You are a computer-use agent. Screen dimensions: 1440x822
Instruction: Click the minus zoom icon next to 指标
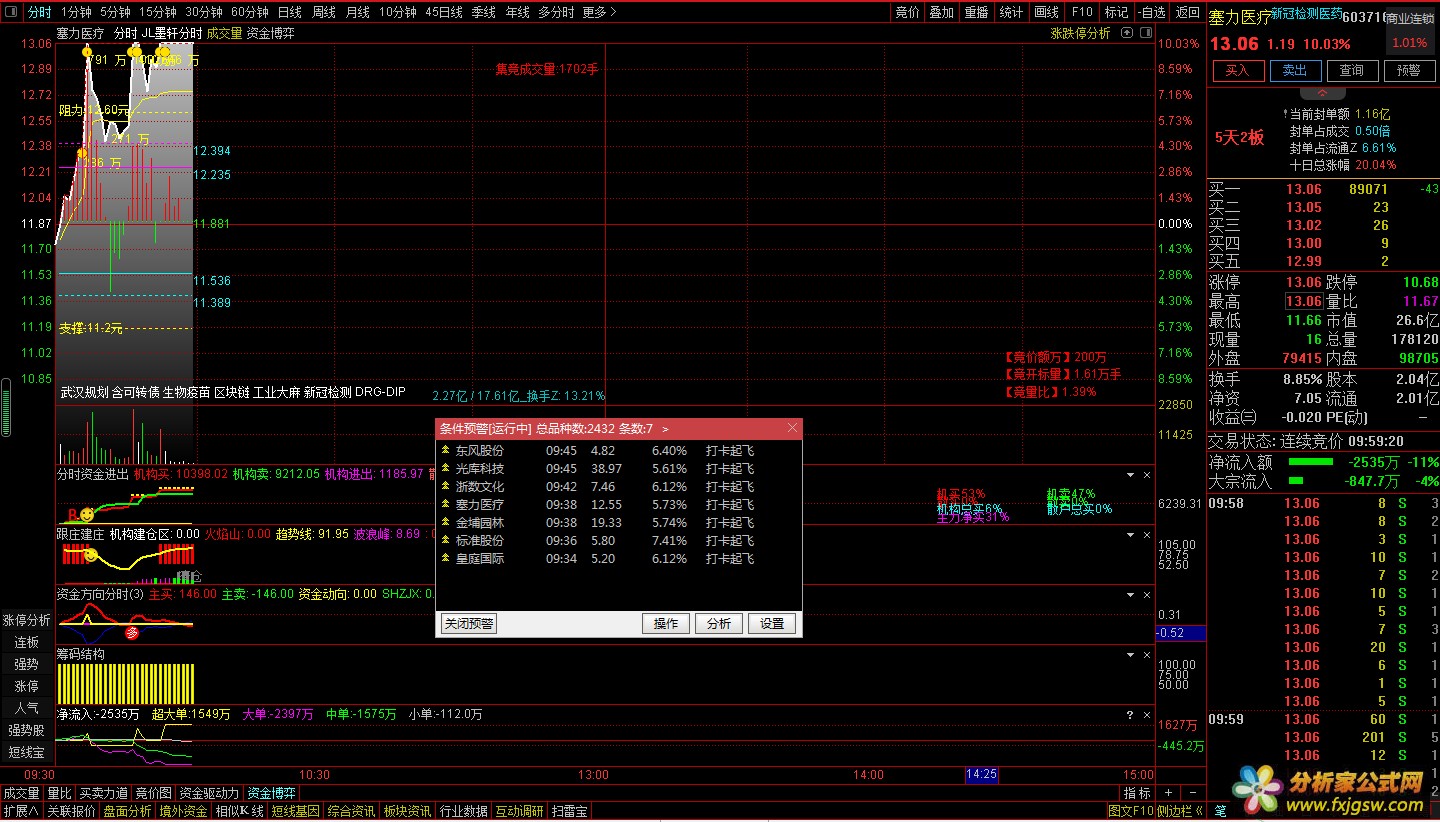[x=1193, y=793]
